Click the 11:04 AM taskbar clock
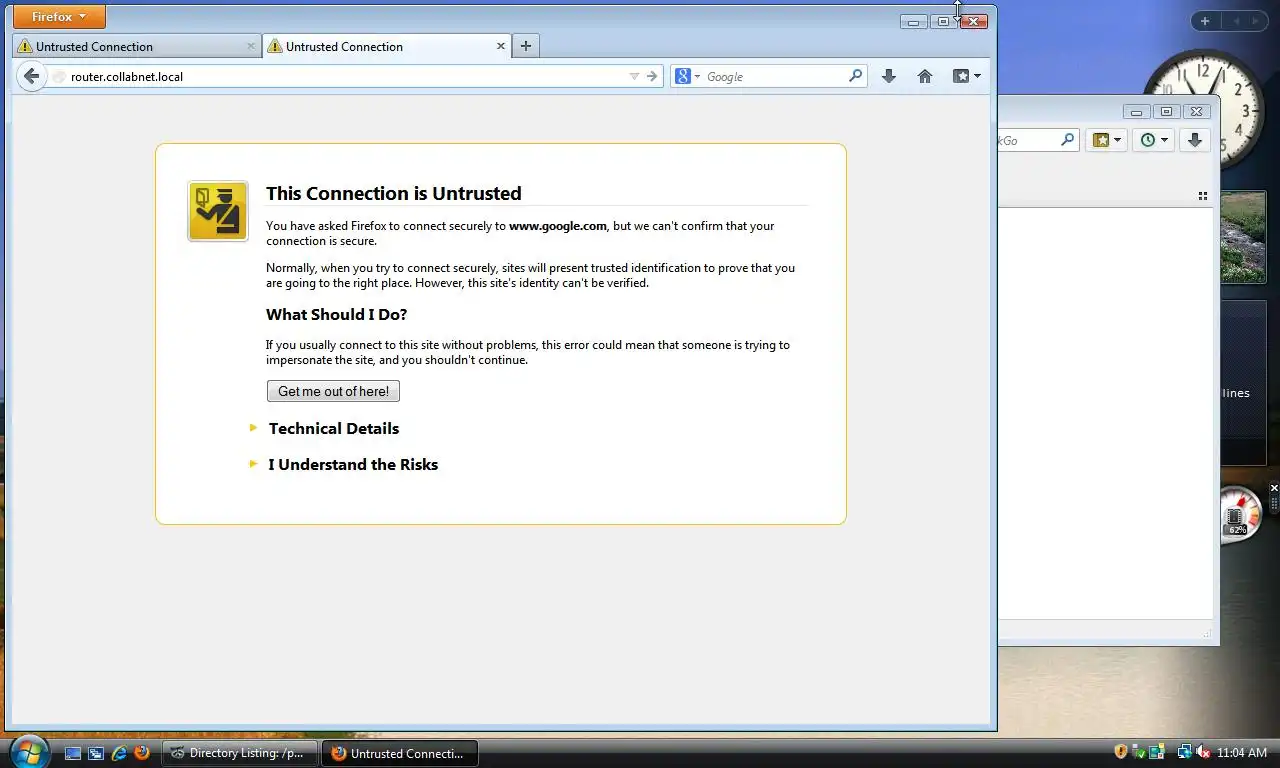The height and width of the screenshot is (768, 1280). pos(1243,753)
